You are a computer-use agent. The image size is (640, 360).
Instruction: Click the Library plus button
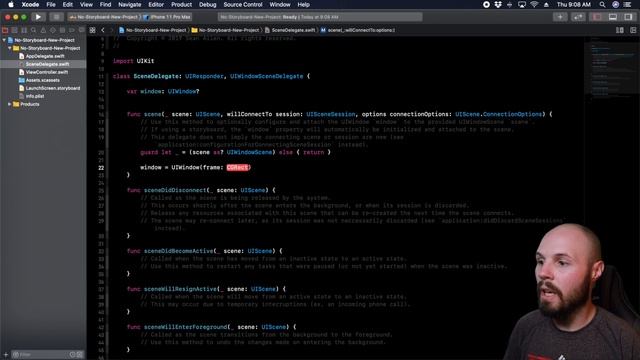coord(560,17)
